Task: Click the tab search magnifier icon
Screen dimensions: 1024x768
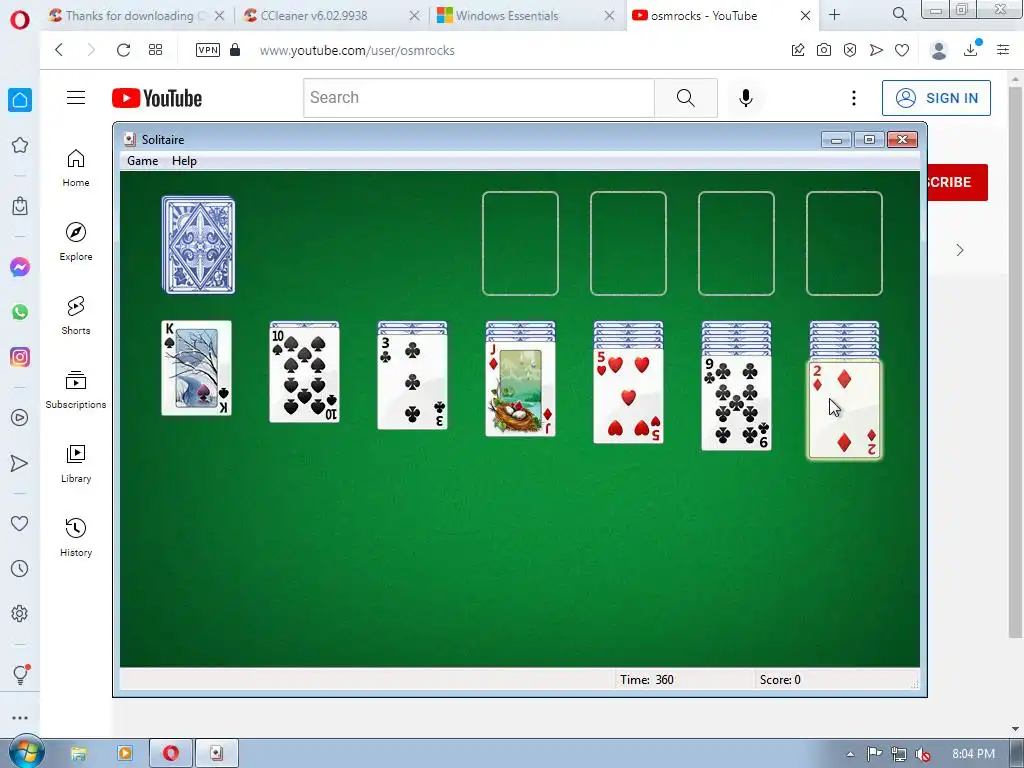Action: pos(899,14)
